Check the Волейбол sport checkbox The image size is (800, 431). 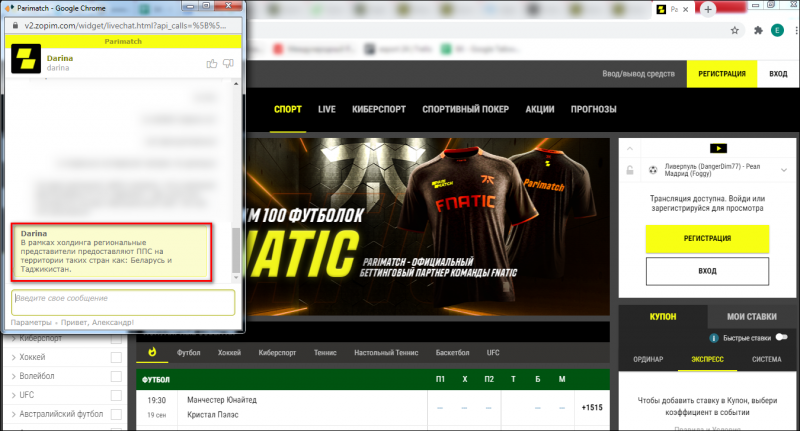click(x=116, y=376)
